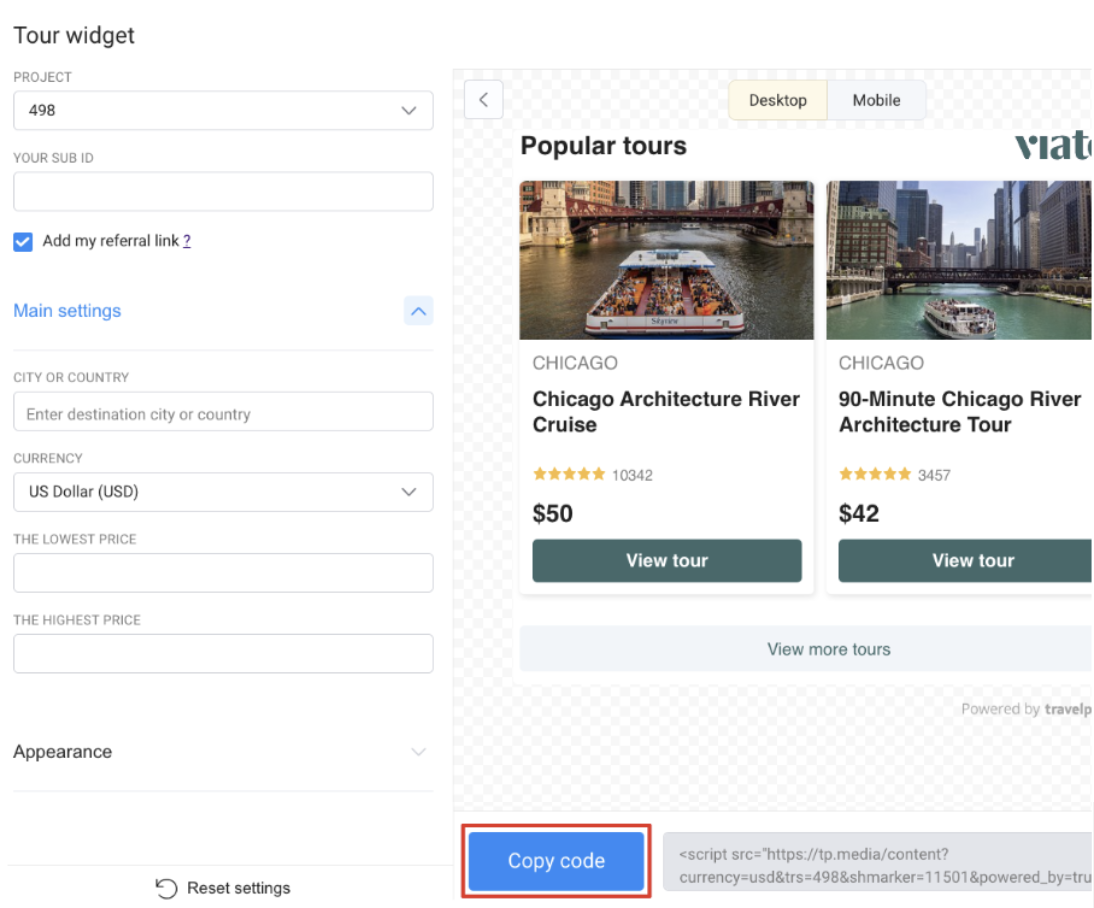
Task: Click the script embed code text box
Action: click(878, 861)
